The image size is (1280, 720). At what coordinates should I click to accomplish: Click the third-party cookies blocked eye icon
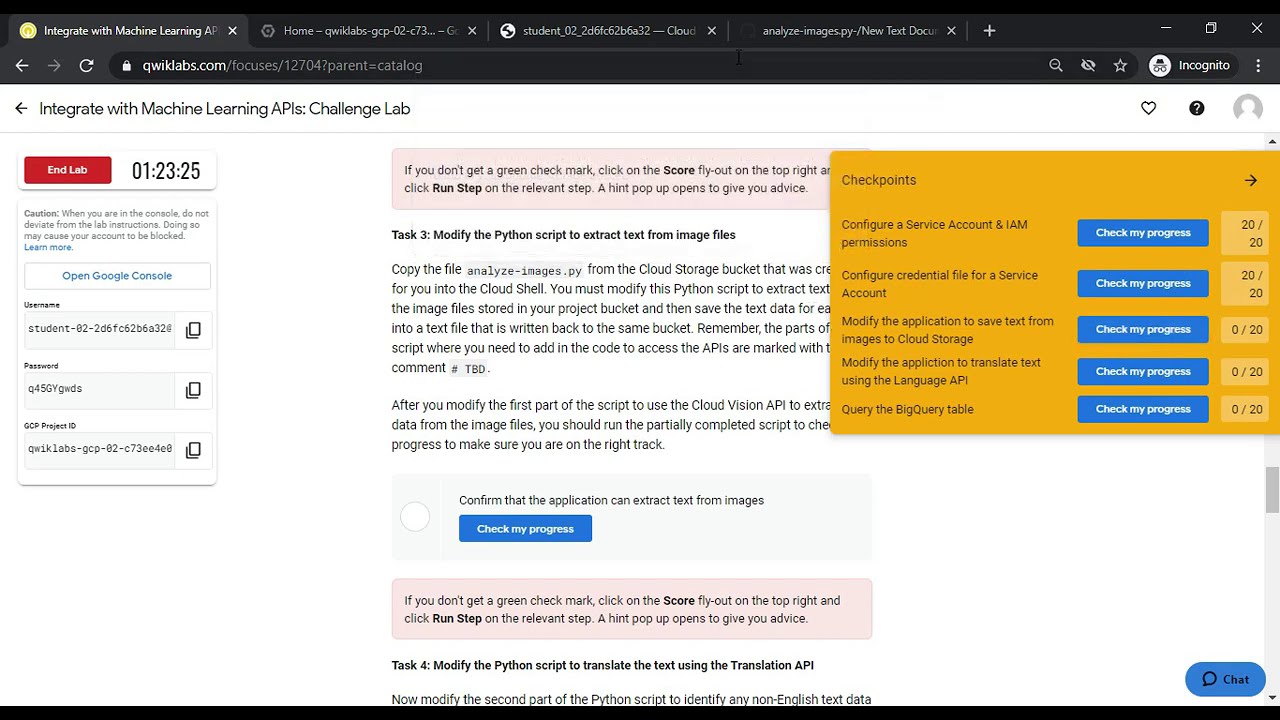1088,65
